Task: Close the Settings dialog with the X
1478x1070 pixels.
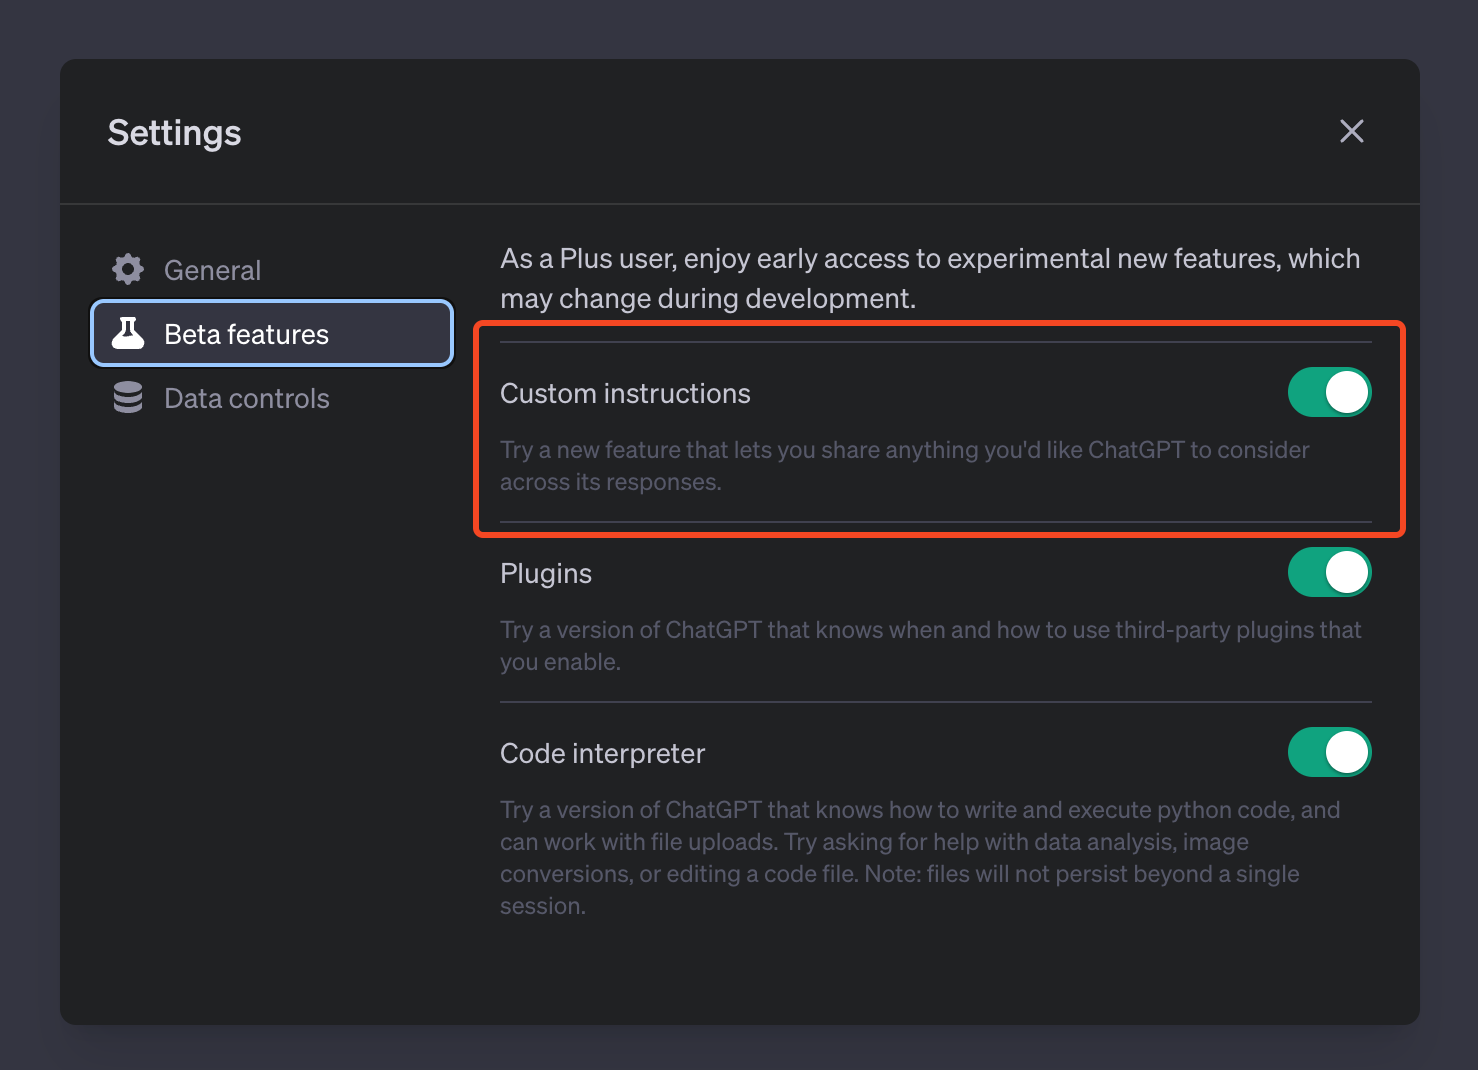Action: click(1351, 131)
